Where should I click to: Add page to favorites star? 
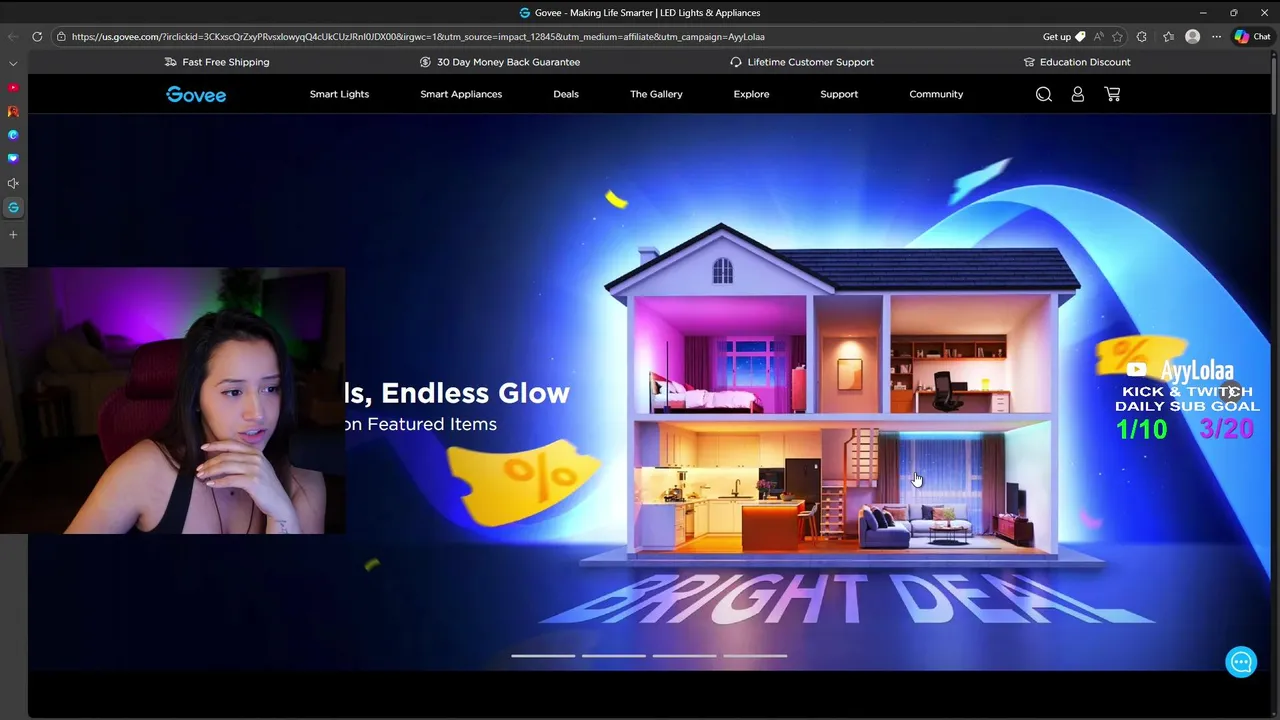coord(1118,37)
